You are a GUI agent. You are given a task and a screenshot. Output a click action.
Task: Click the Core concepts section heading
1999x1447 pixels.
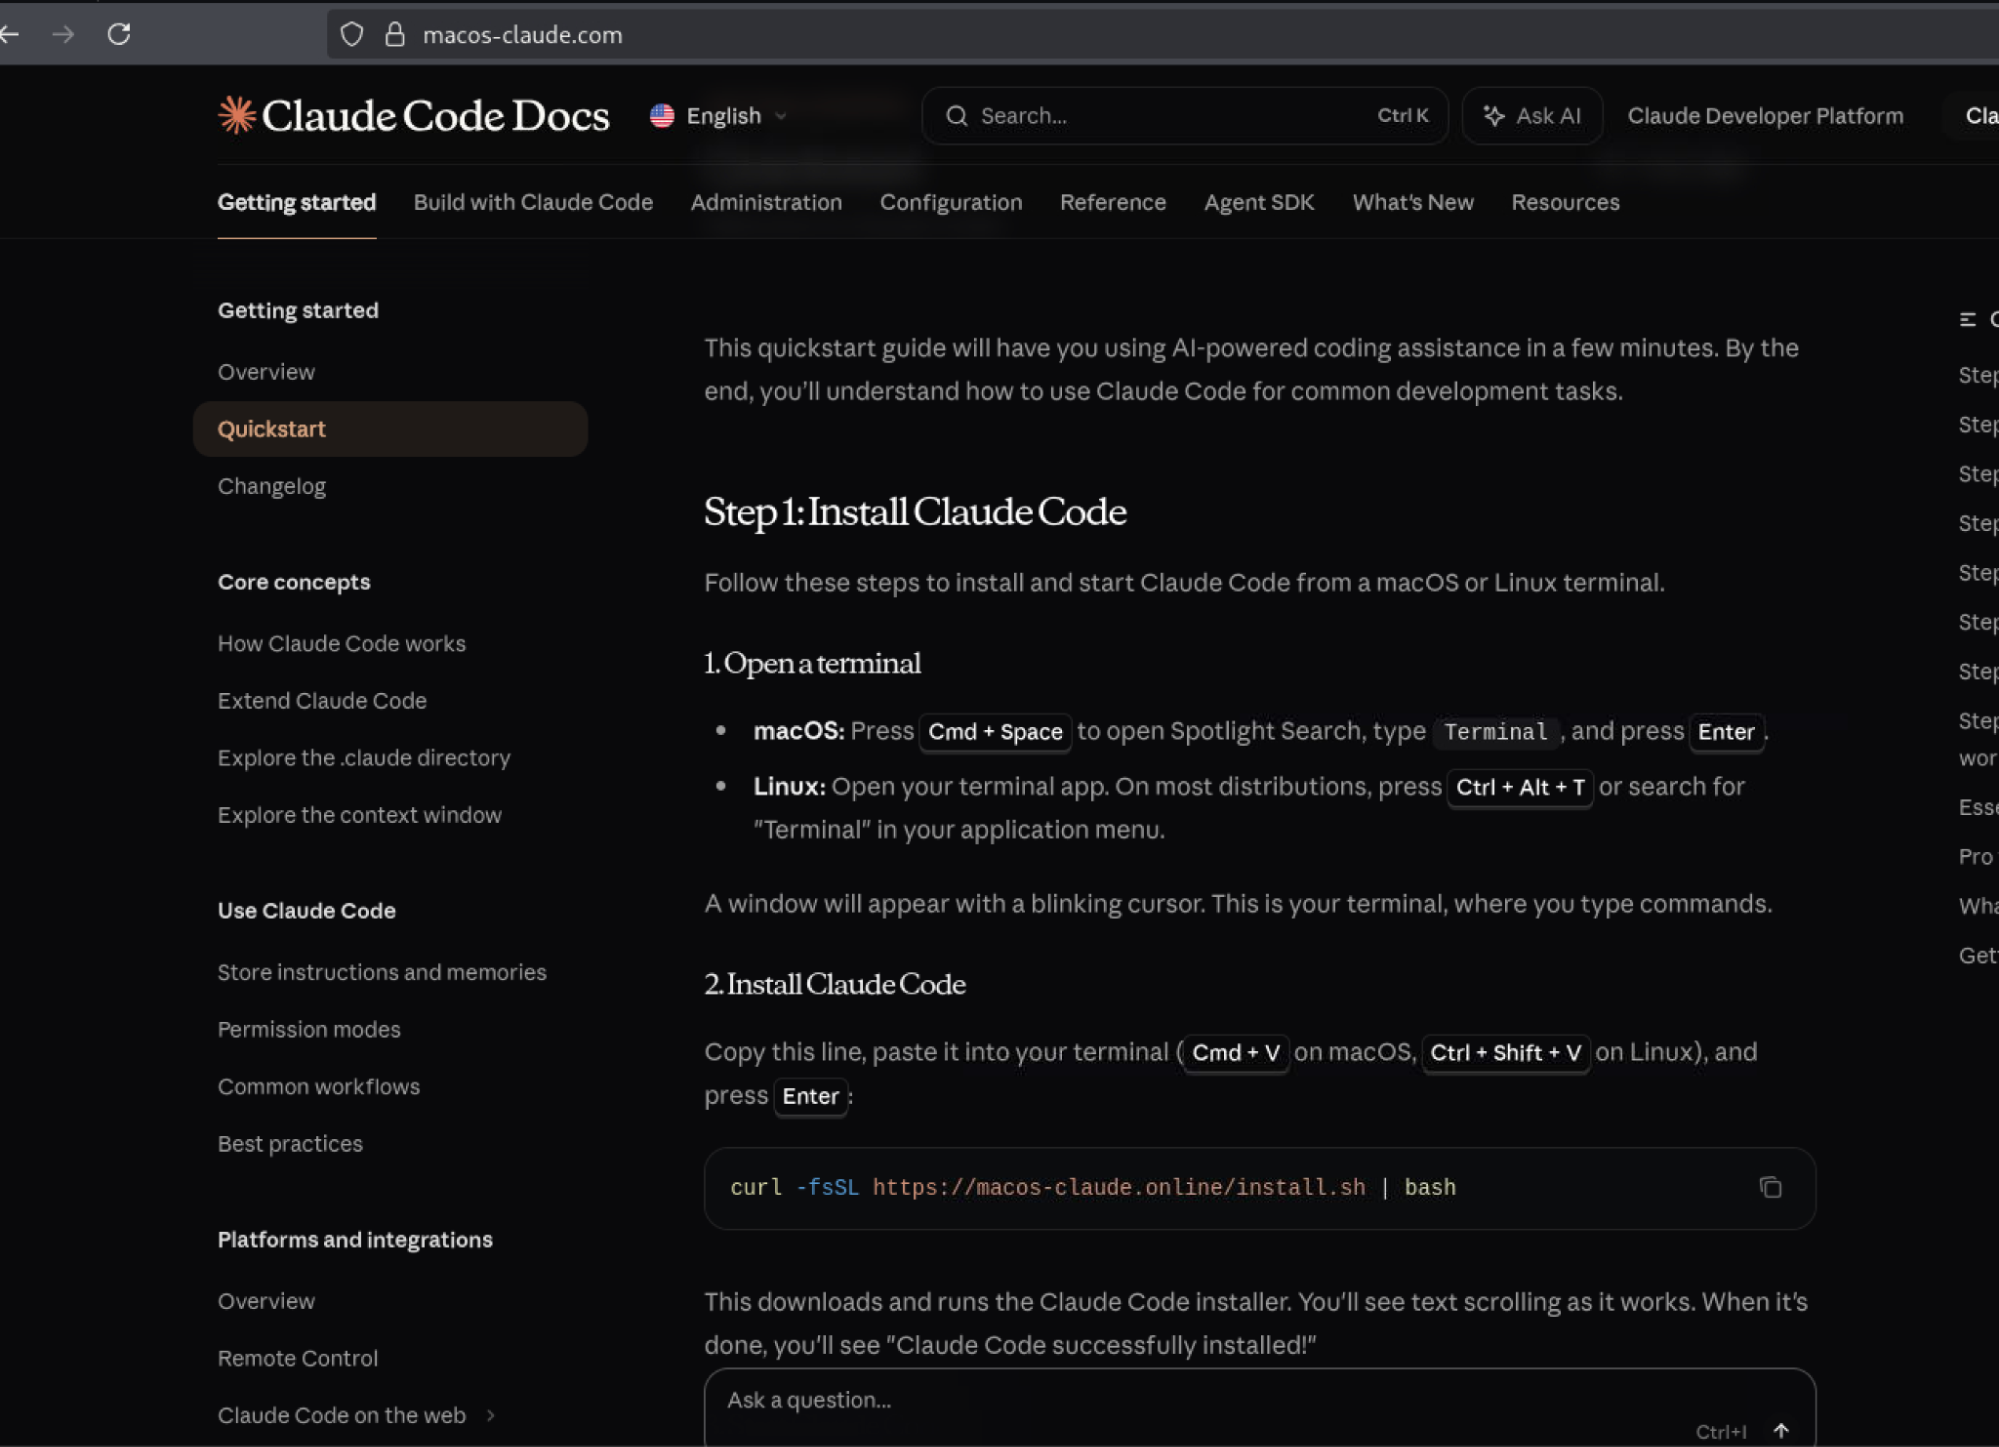point(294,582)
